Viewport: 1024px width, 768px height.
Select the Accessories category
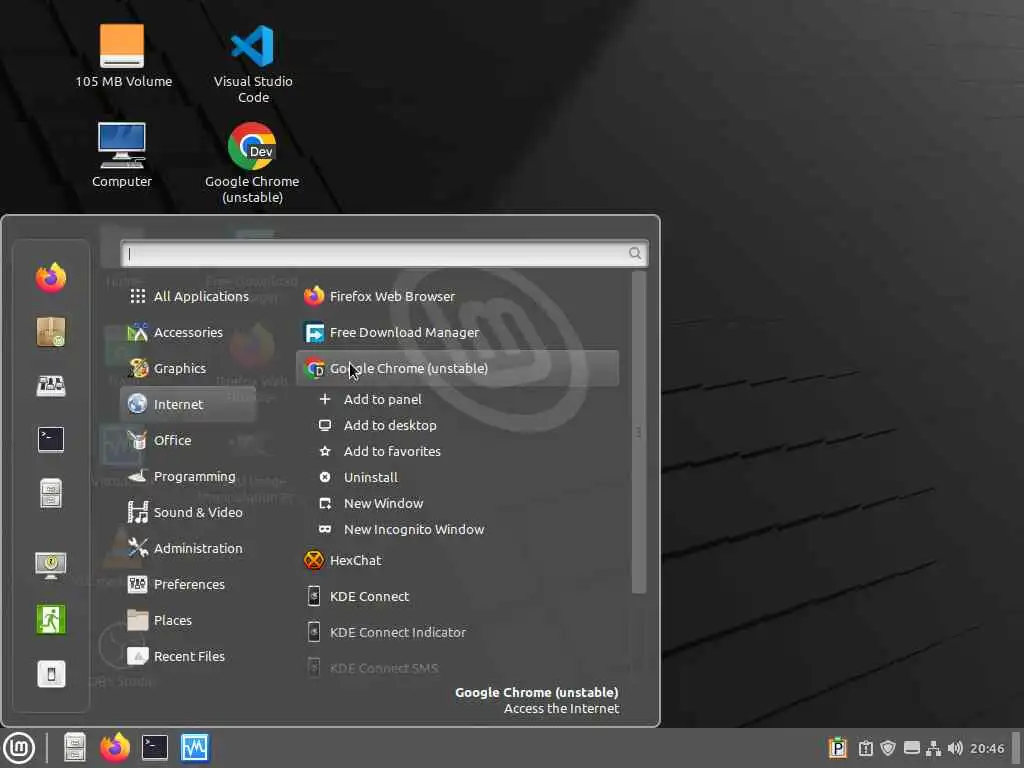coord(188,332)
